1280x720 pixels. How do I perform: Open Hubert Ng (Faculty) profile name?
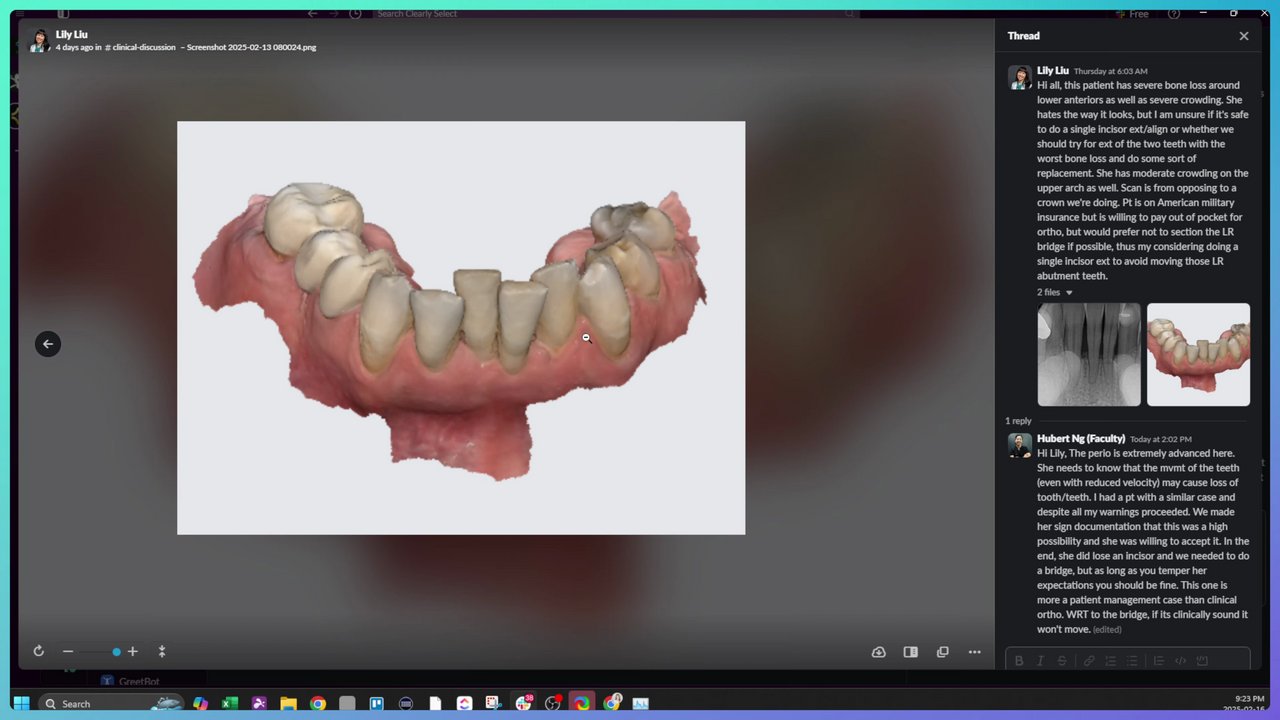coord(1081,438)
